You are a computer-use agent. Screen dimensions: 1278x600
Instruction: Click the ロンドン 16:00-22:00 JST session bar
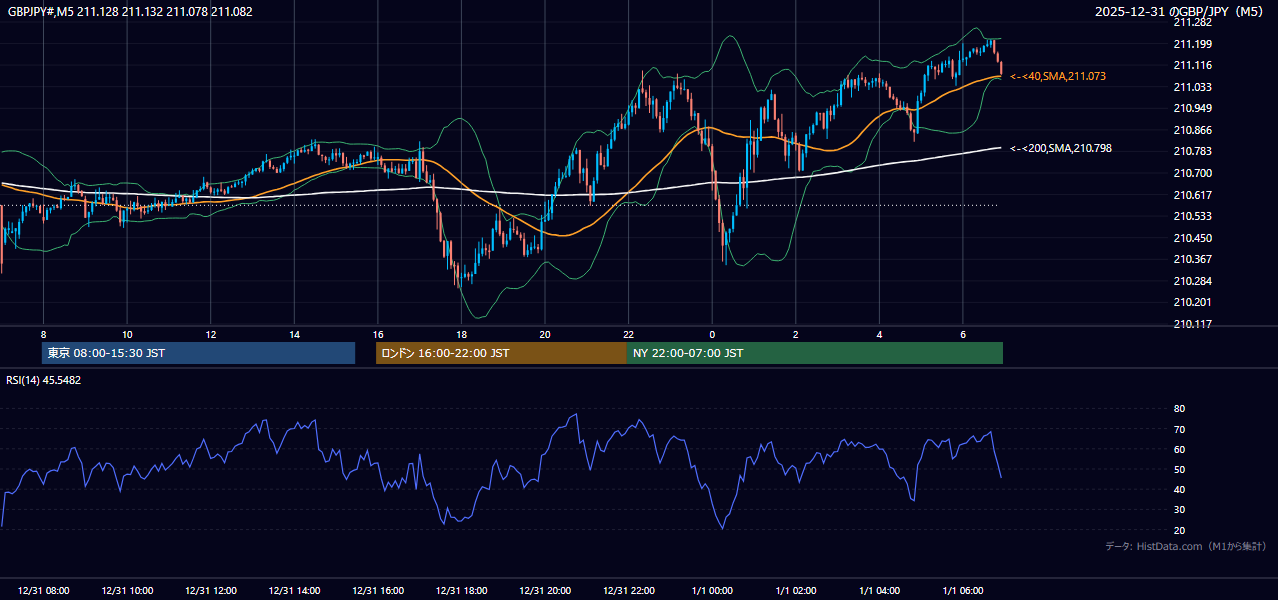501,353
